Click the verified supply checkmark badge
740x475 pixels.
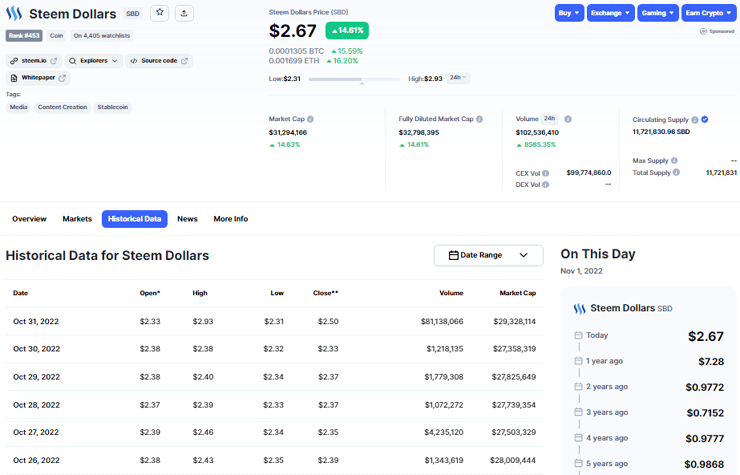point(705,119)
